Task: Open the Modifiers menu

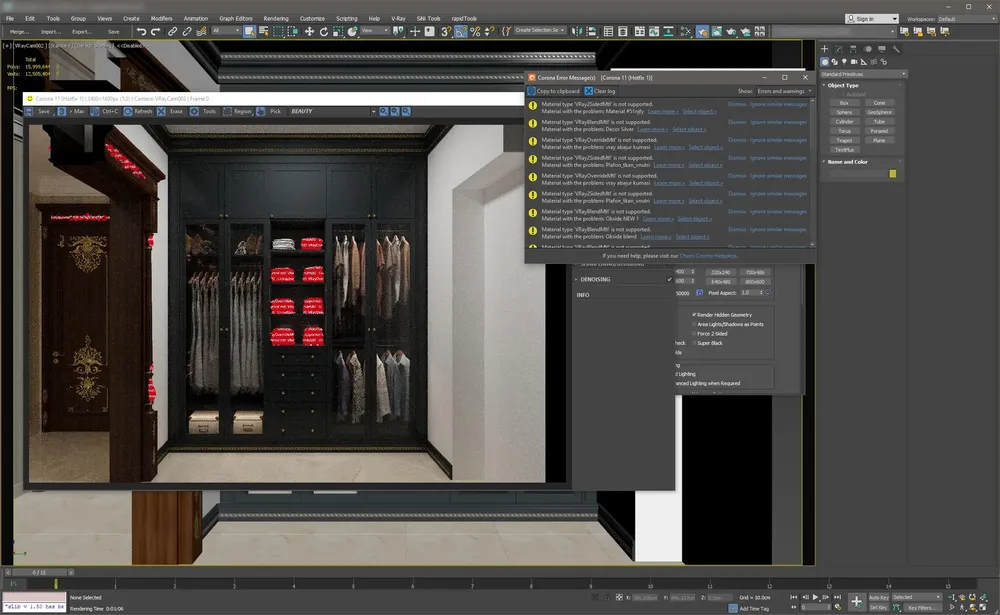Action: pos(161,19)
